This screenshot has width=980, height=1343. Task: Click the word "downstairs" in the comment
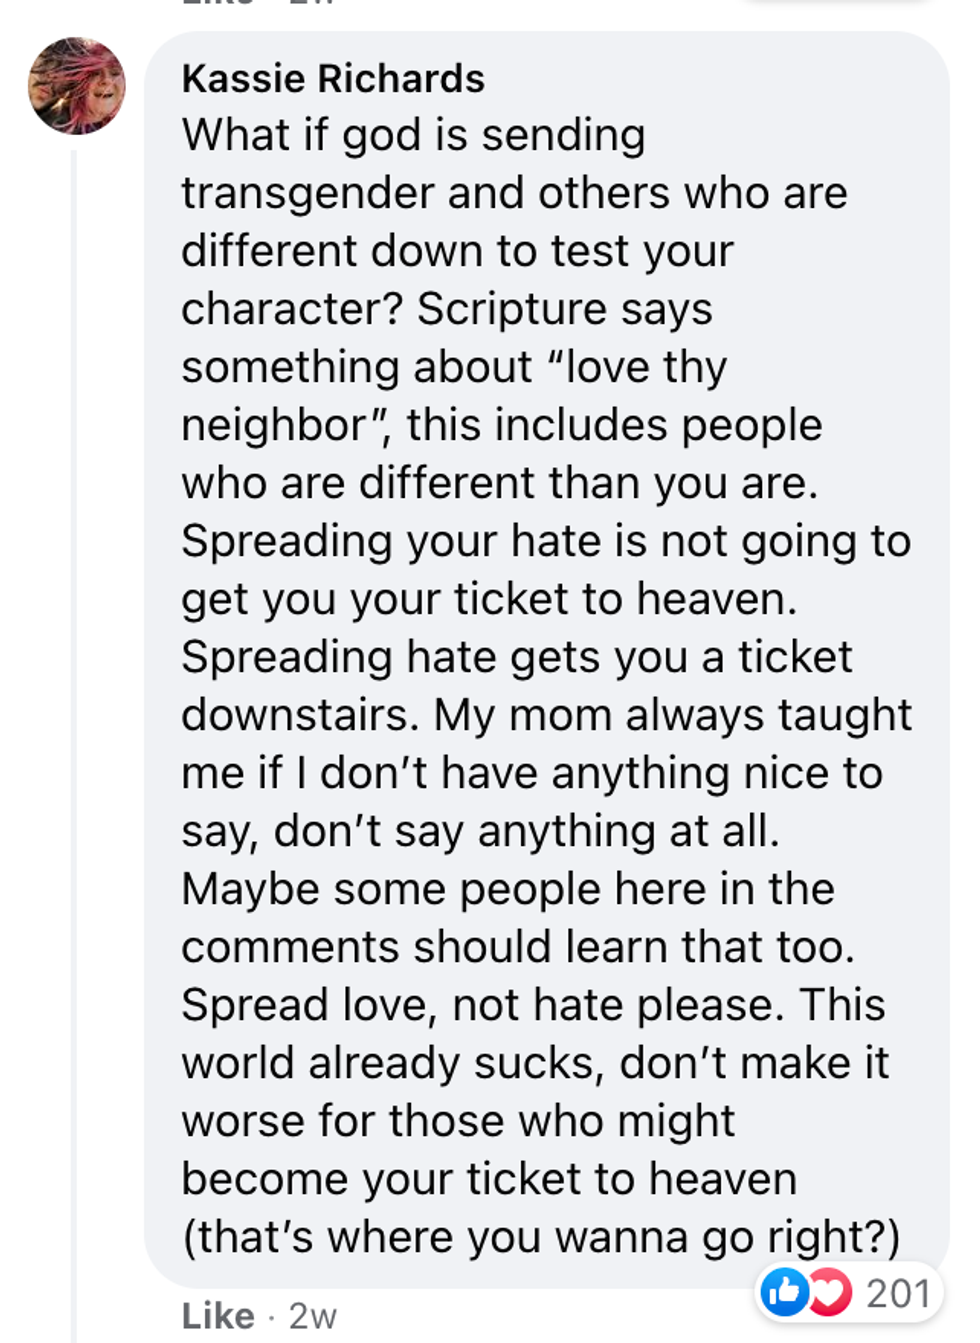click(x=298, y=715)
